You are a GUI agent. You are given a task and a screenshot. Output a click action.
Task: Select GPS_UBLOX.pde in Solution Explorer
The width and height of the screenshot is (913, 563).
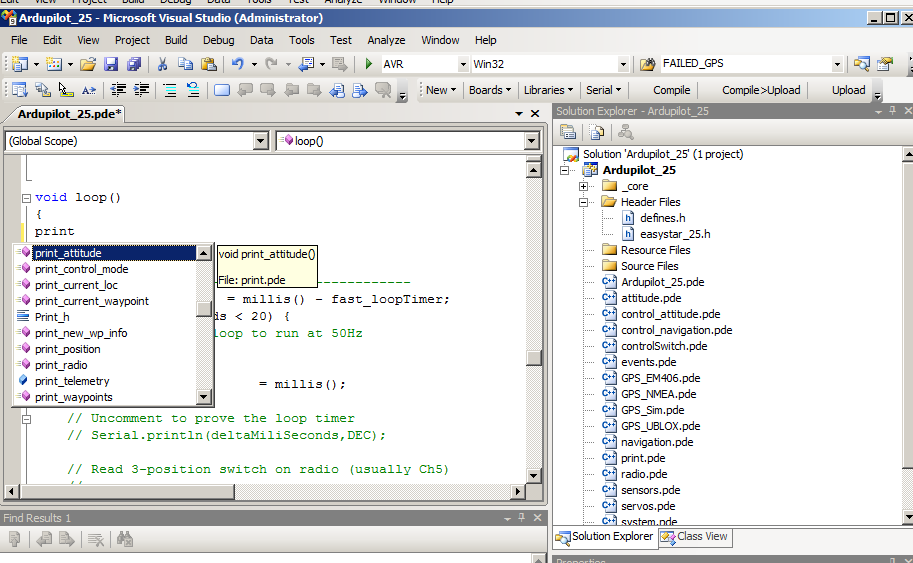(x=660, y=426)
